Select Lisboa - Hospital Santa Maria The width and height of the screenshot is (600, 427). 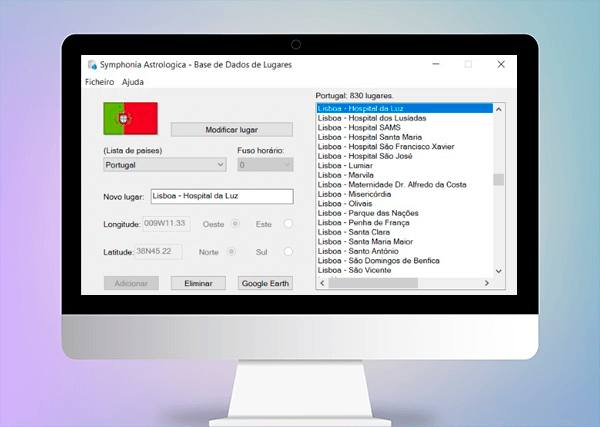coord(405,137)
